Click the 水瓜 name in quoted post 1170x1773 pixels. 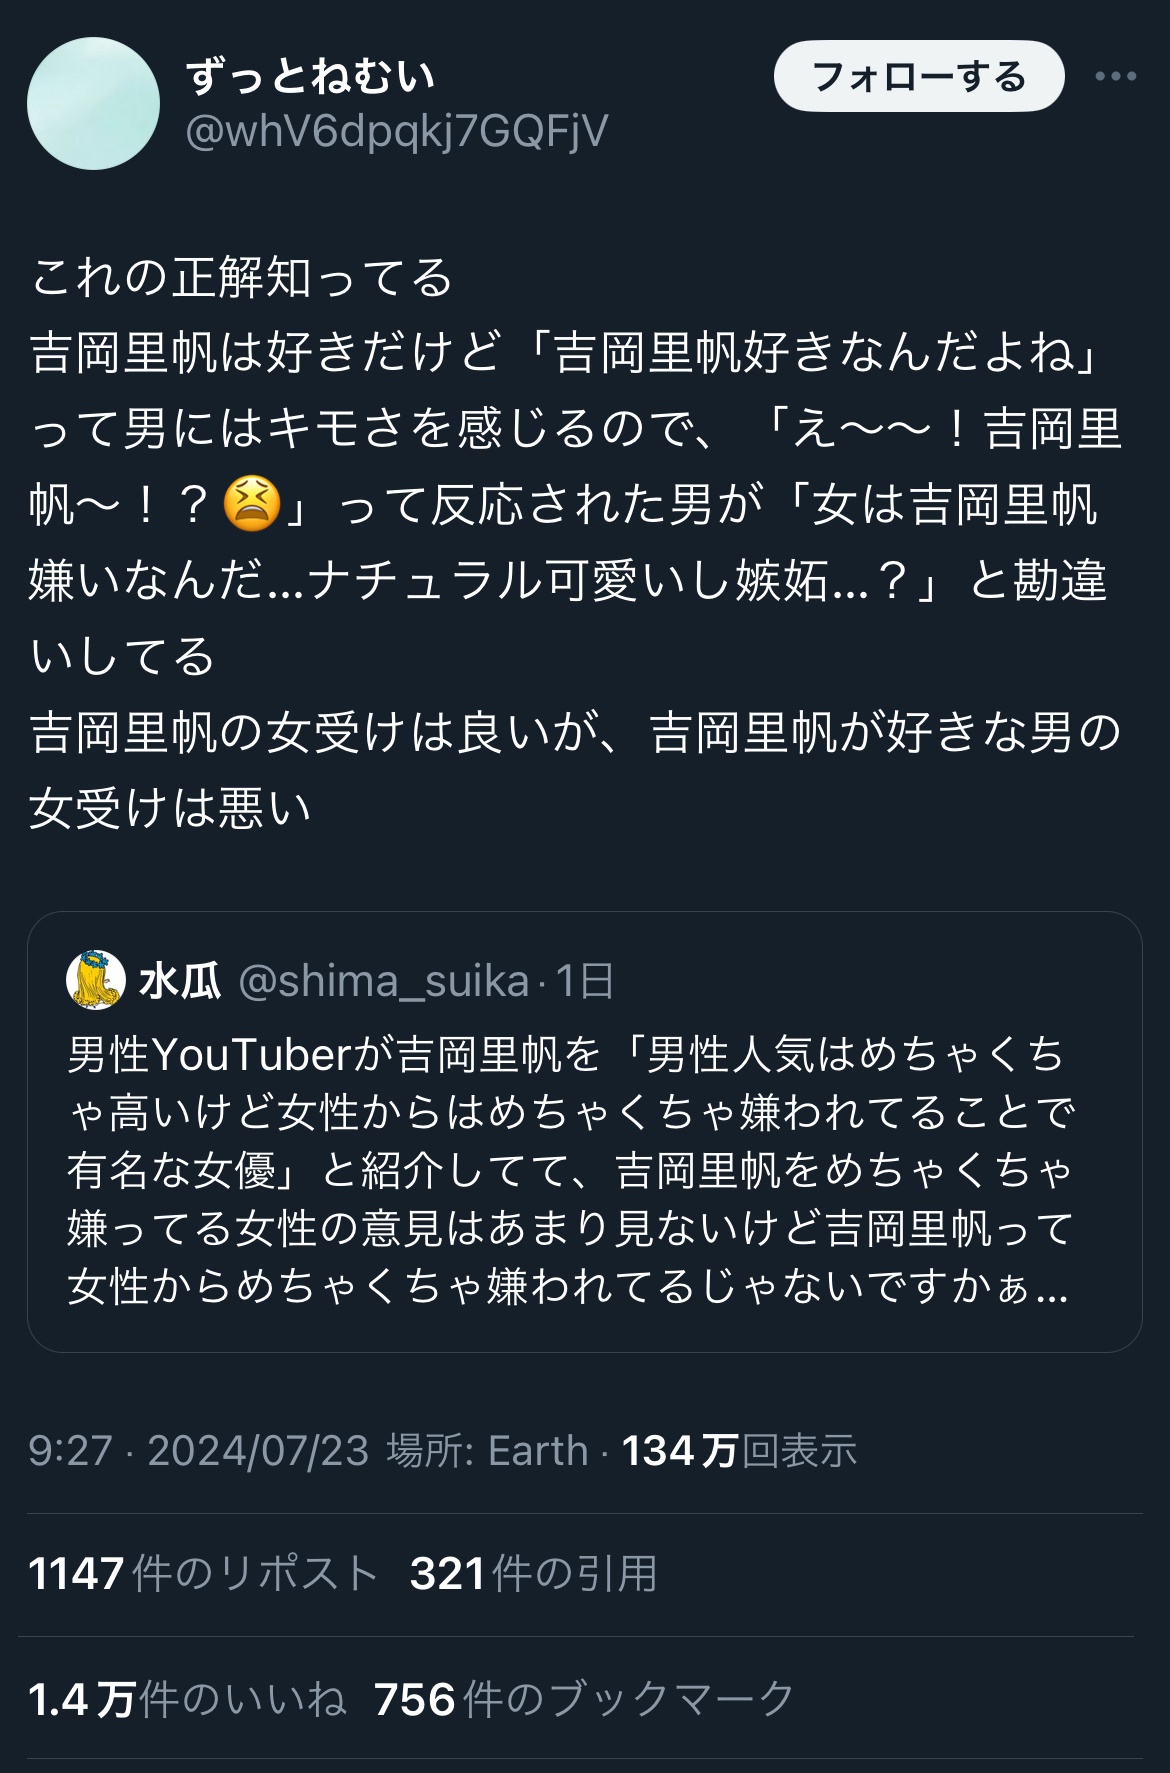pyautogui.click(x=180, y=981)
